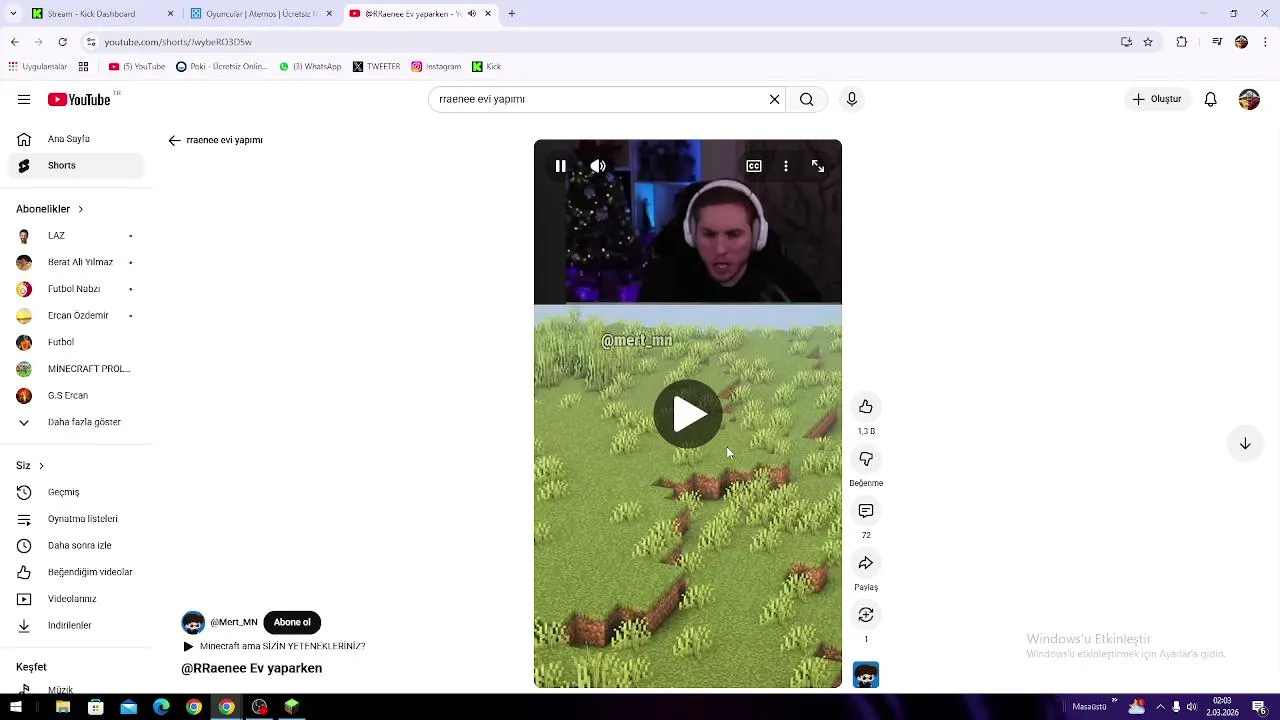
Task: Open MİNECRAFT PROL... channel
Action: (x=76, y=369)
